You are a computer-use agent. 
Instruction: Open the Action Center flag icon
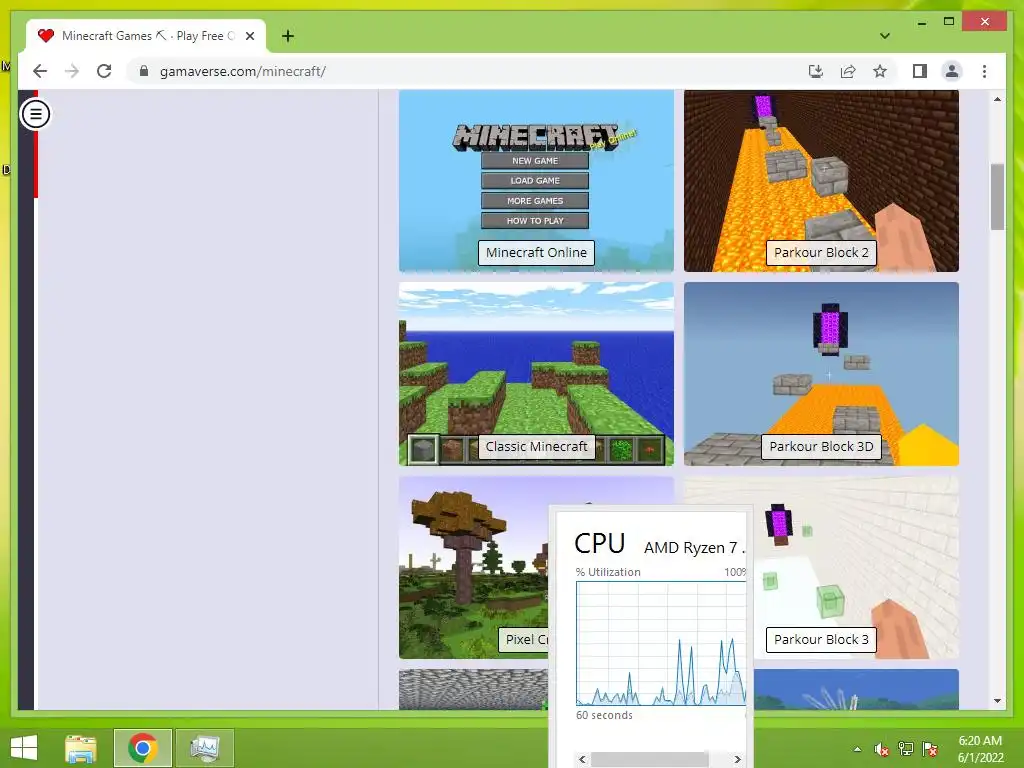pyautogui.click(x=929, y=749)
